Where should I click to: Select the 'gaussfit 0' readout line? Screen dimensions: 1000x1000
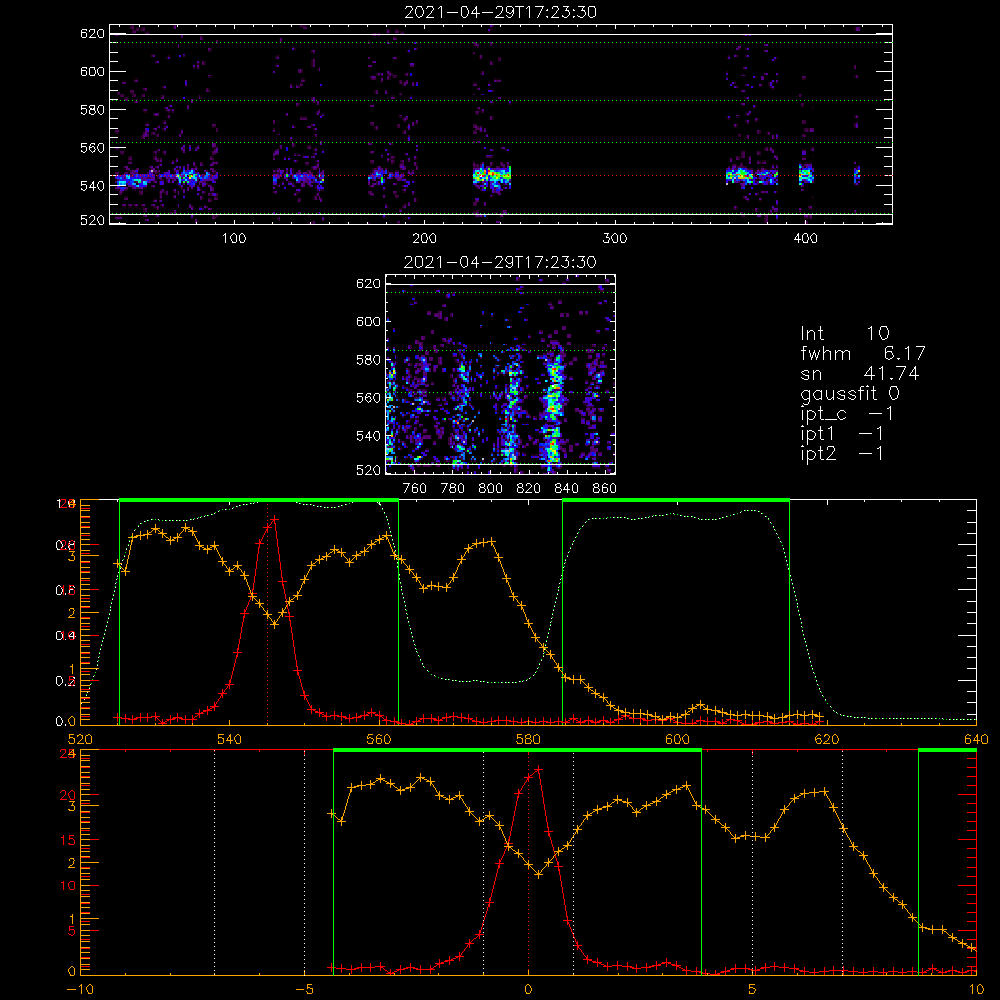tap(850, 393)
